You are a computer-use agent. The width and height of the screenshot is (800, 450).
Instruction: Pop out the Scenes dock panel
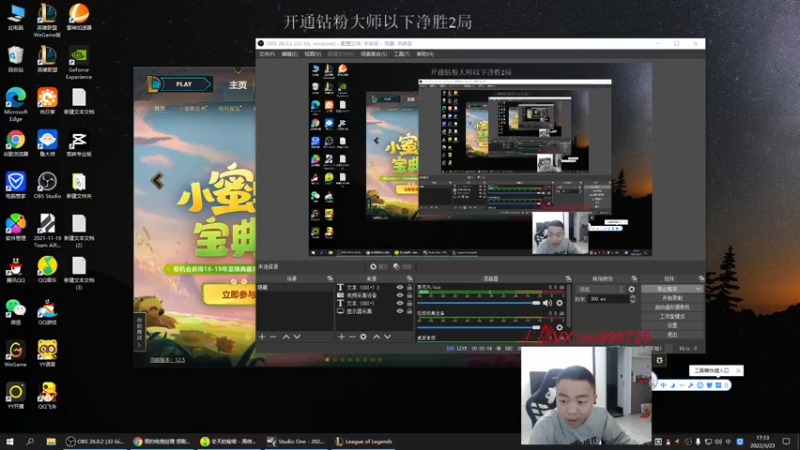330,279
